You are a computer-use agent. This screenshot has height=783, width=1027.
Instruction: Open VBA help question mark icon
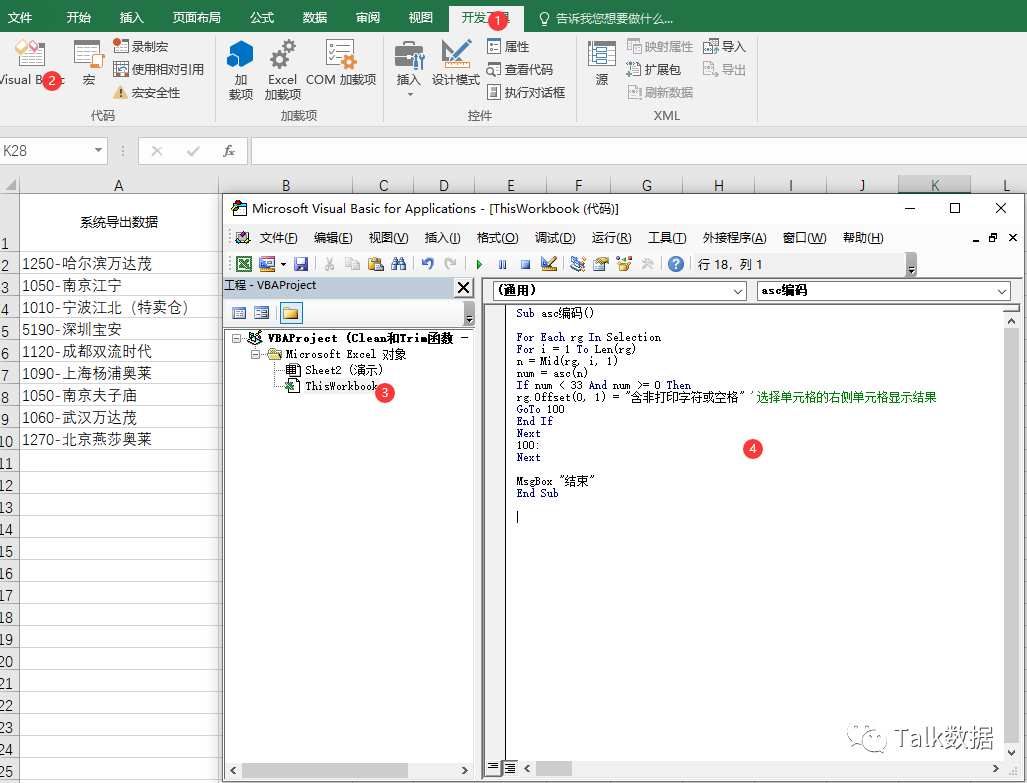point(676,264)
